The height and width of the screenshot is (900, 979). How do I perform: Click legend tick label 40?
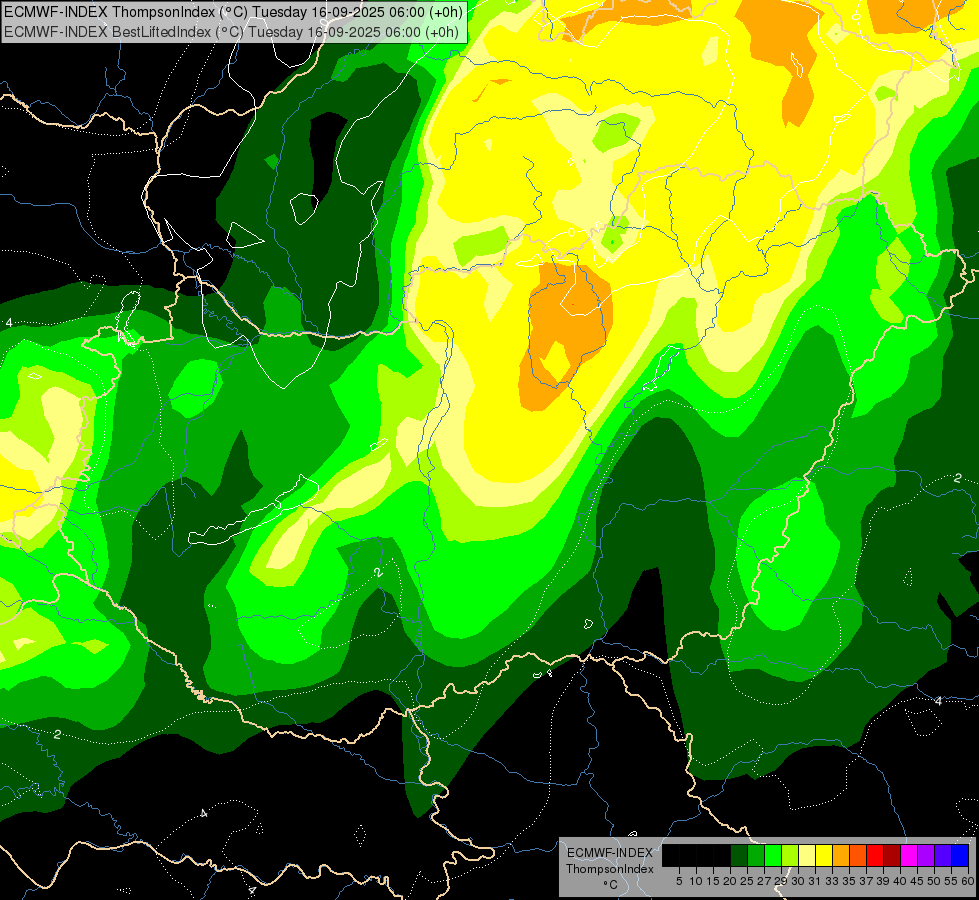[900, 881]
